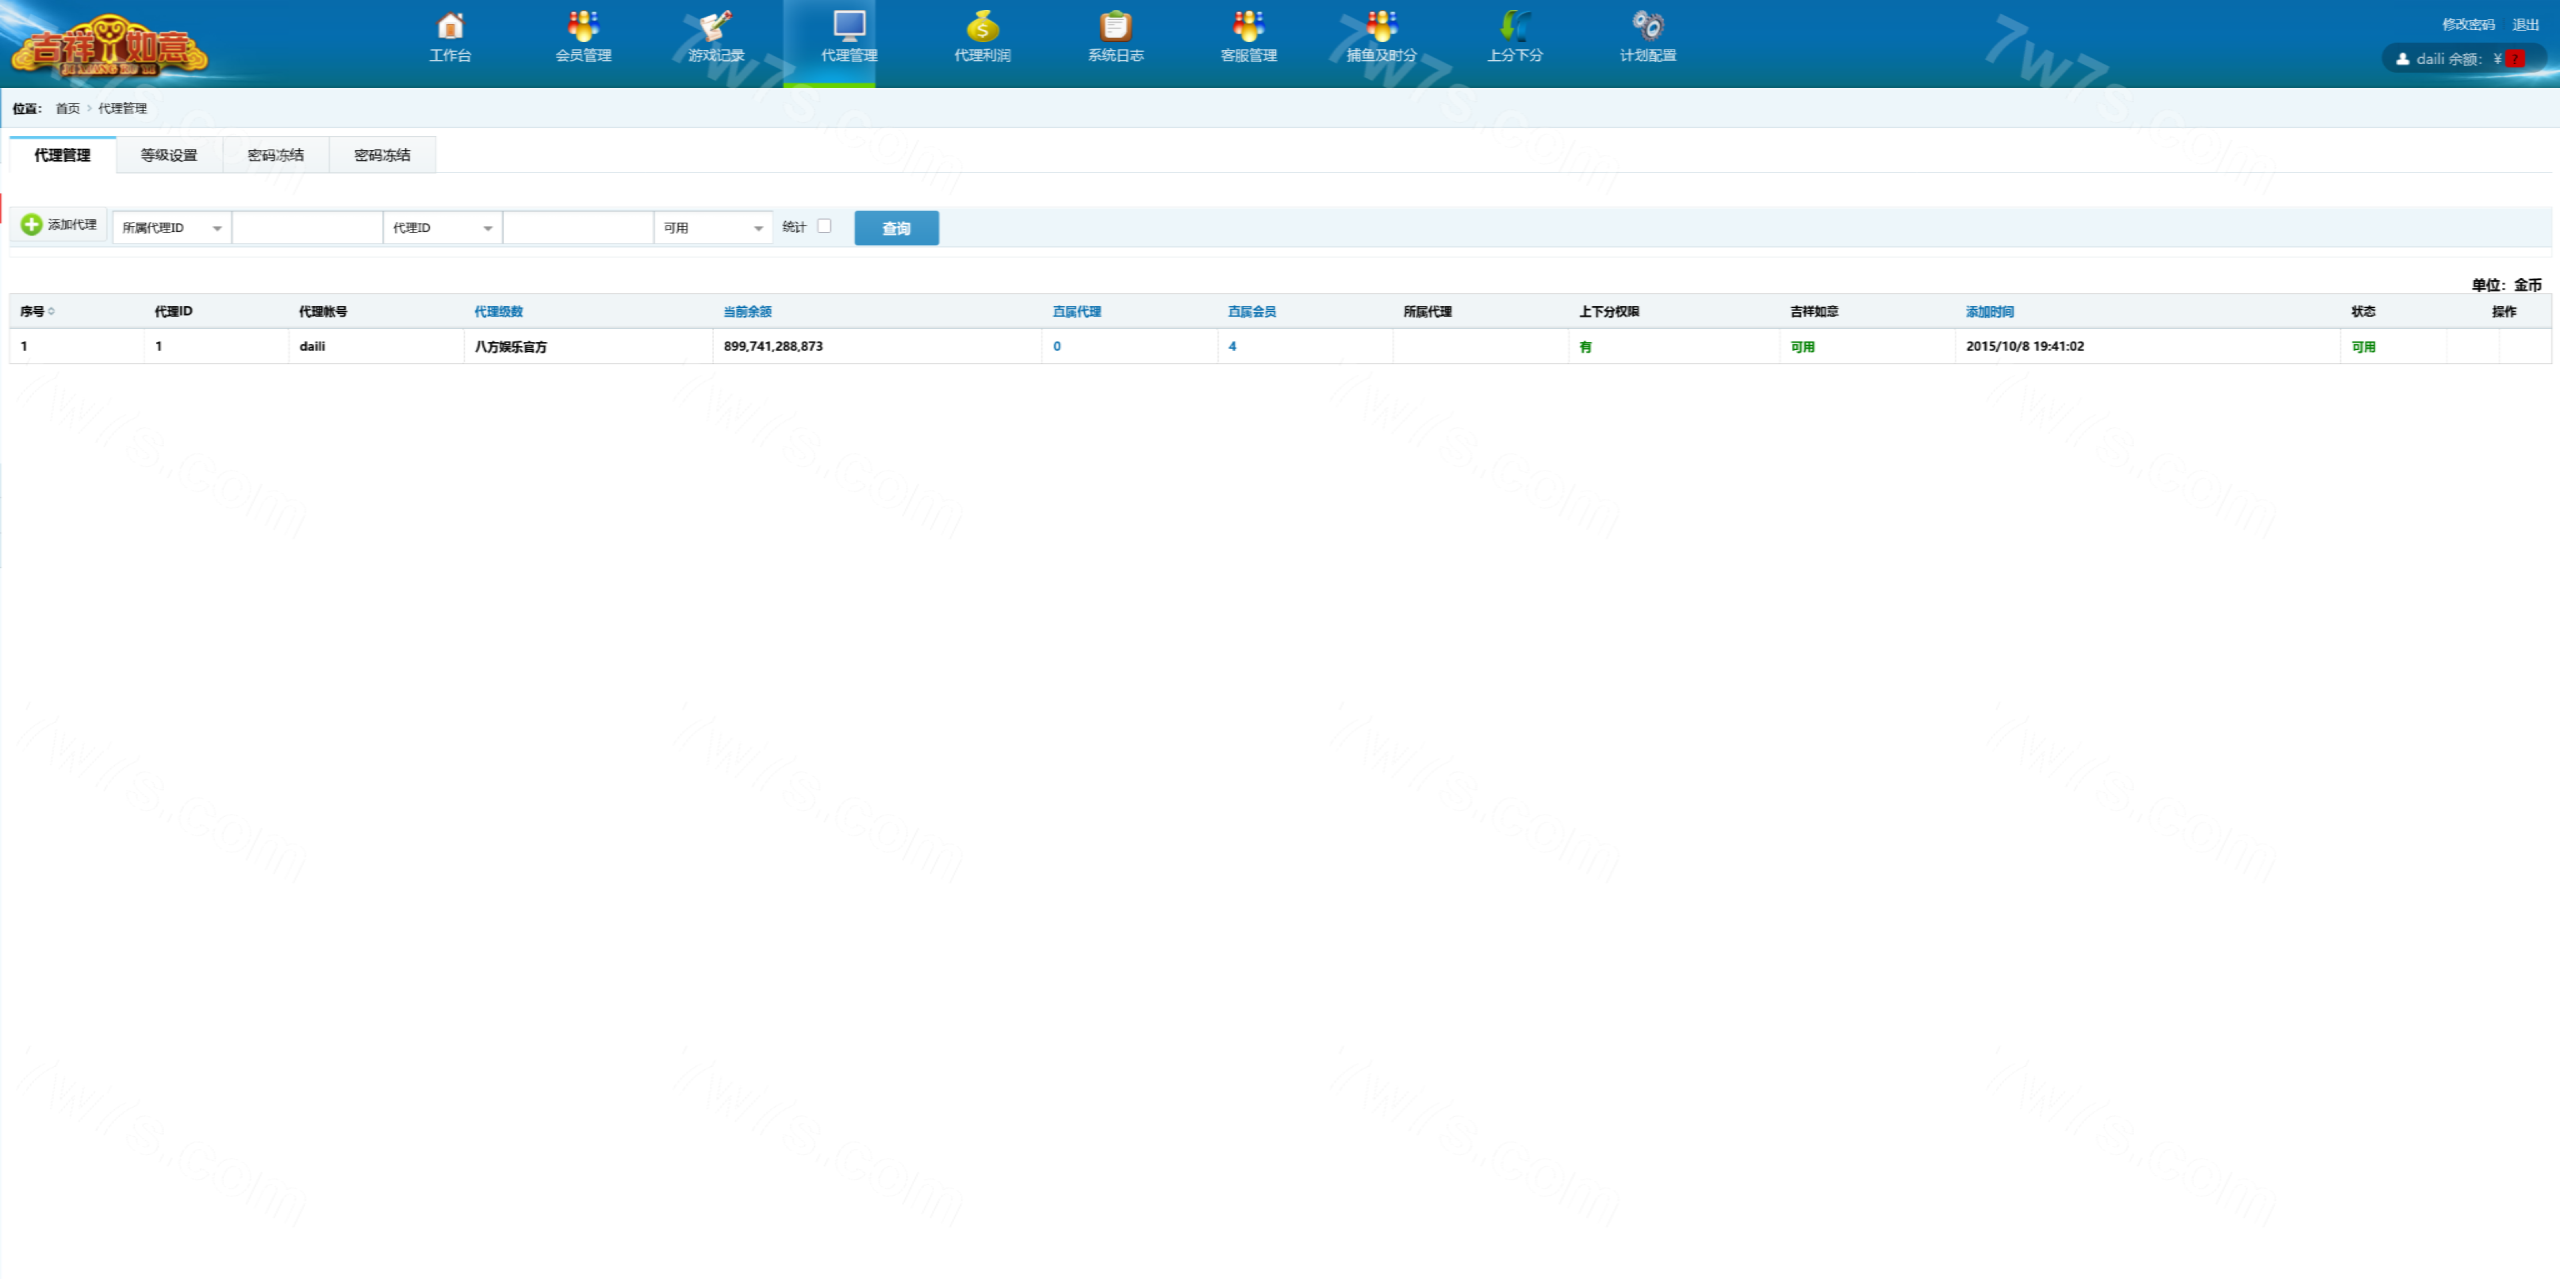Open the 代理ID filter dropdown

(x=442, y=228)
